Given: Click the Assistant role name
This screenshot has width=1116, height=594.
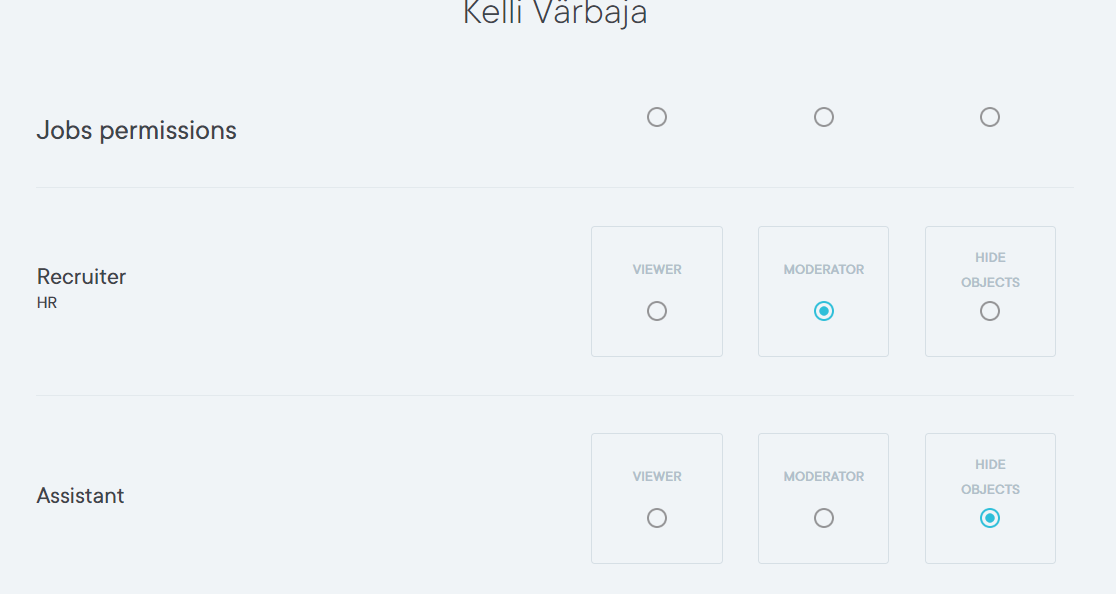Looking at the screenshot, I should coord(80,496).
